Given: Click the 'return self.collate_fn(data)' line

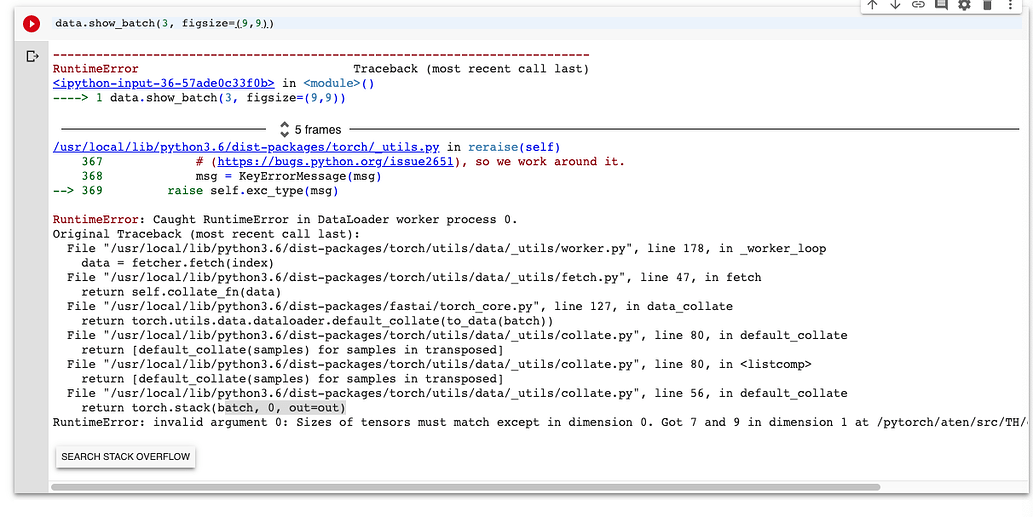Looking at the screenshot, I should (x=181, y=292).
